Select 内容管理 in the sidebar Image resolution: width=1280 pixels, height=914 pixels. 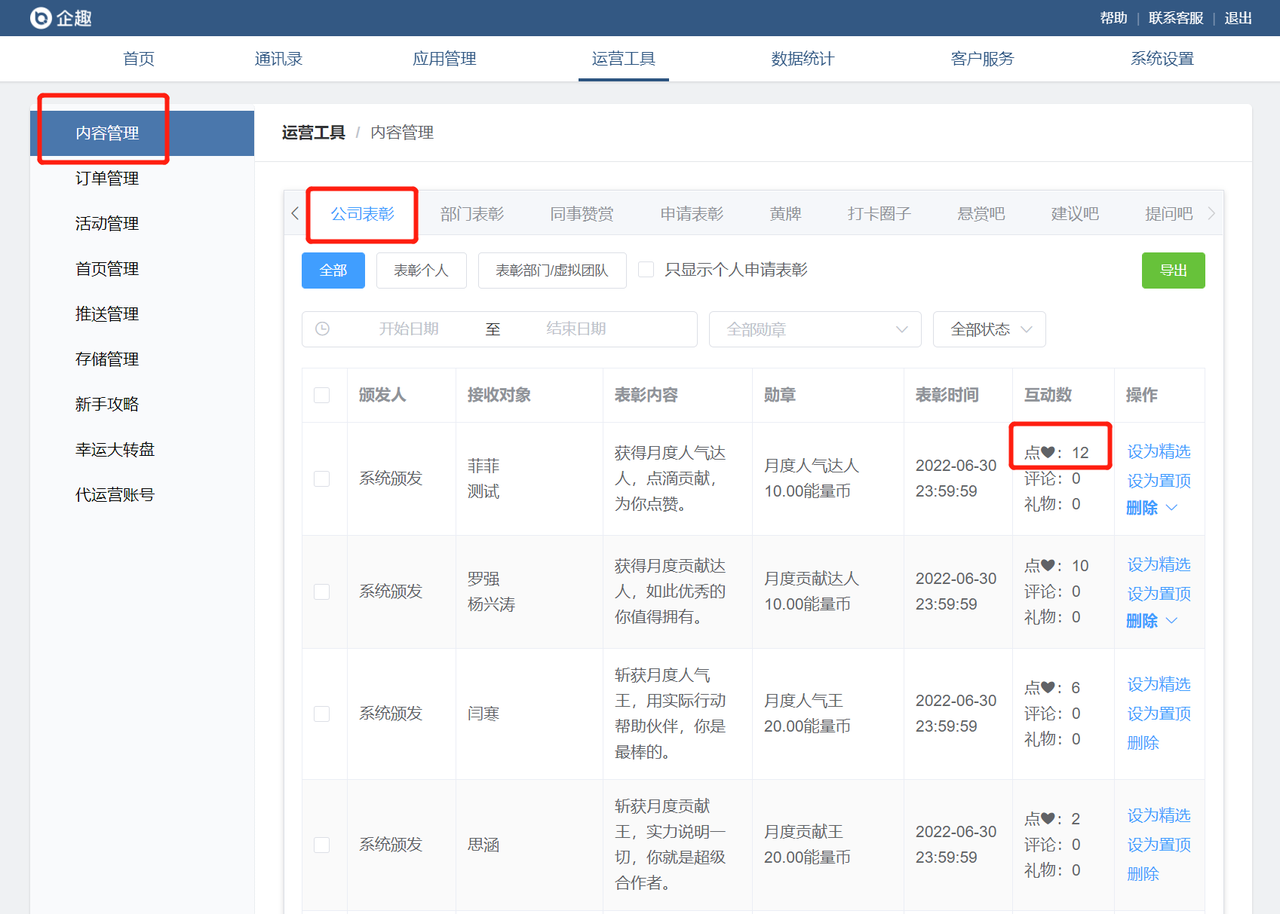pyautogui.click(x=142, y=133)
